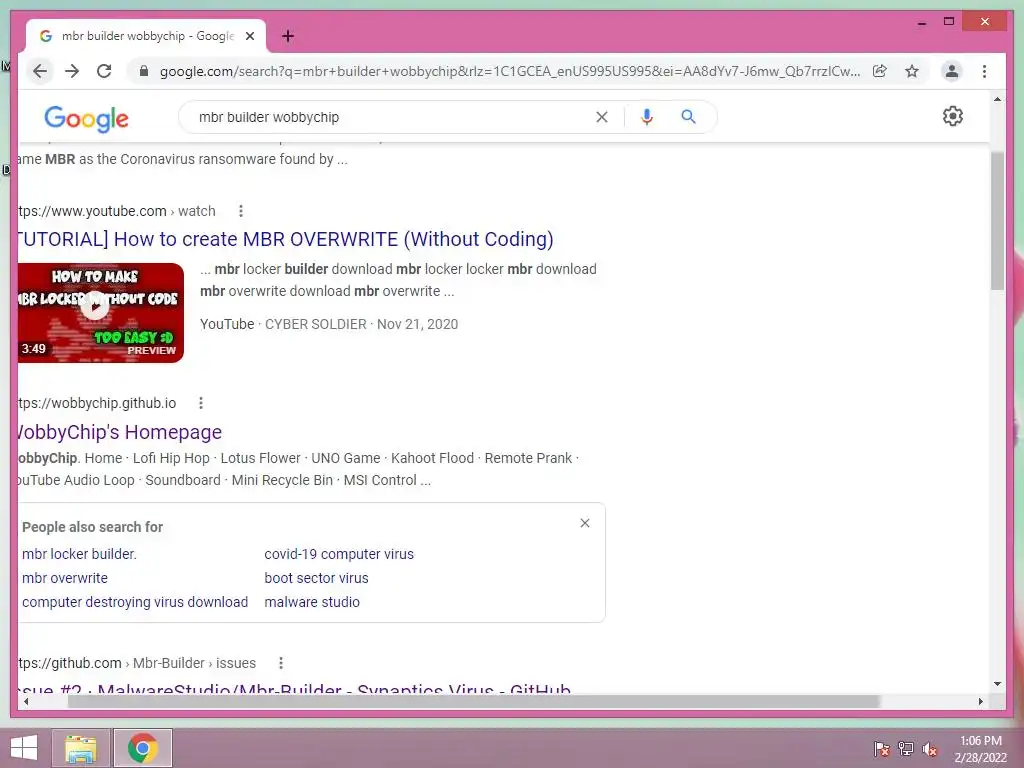
Task: Click the muted volume tray icon
Action: click(929, 748)
